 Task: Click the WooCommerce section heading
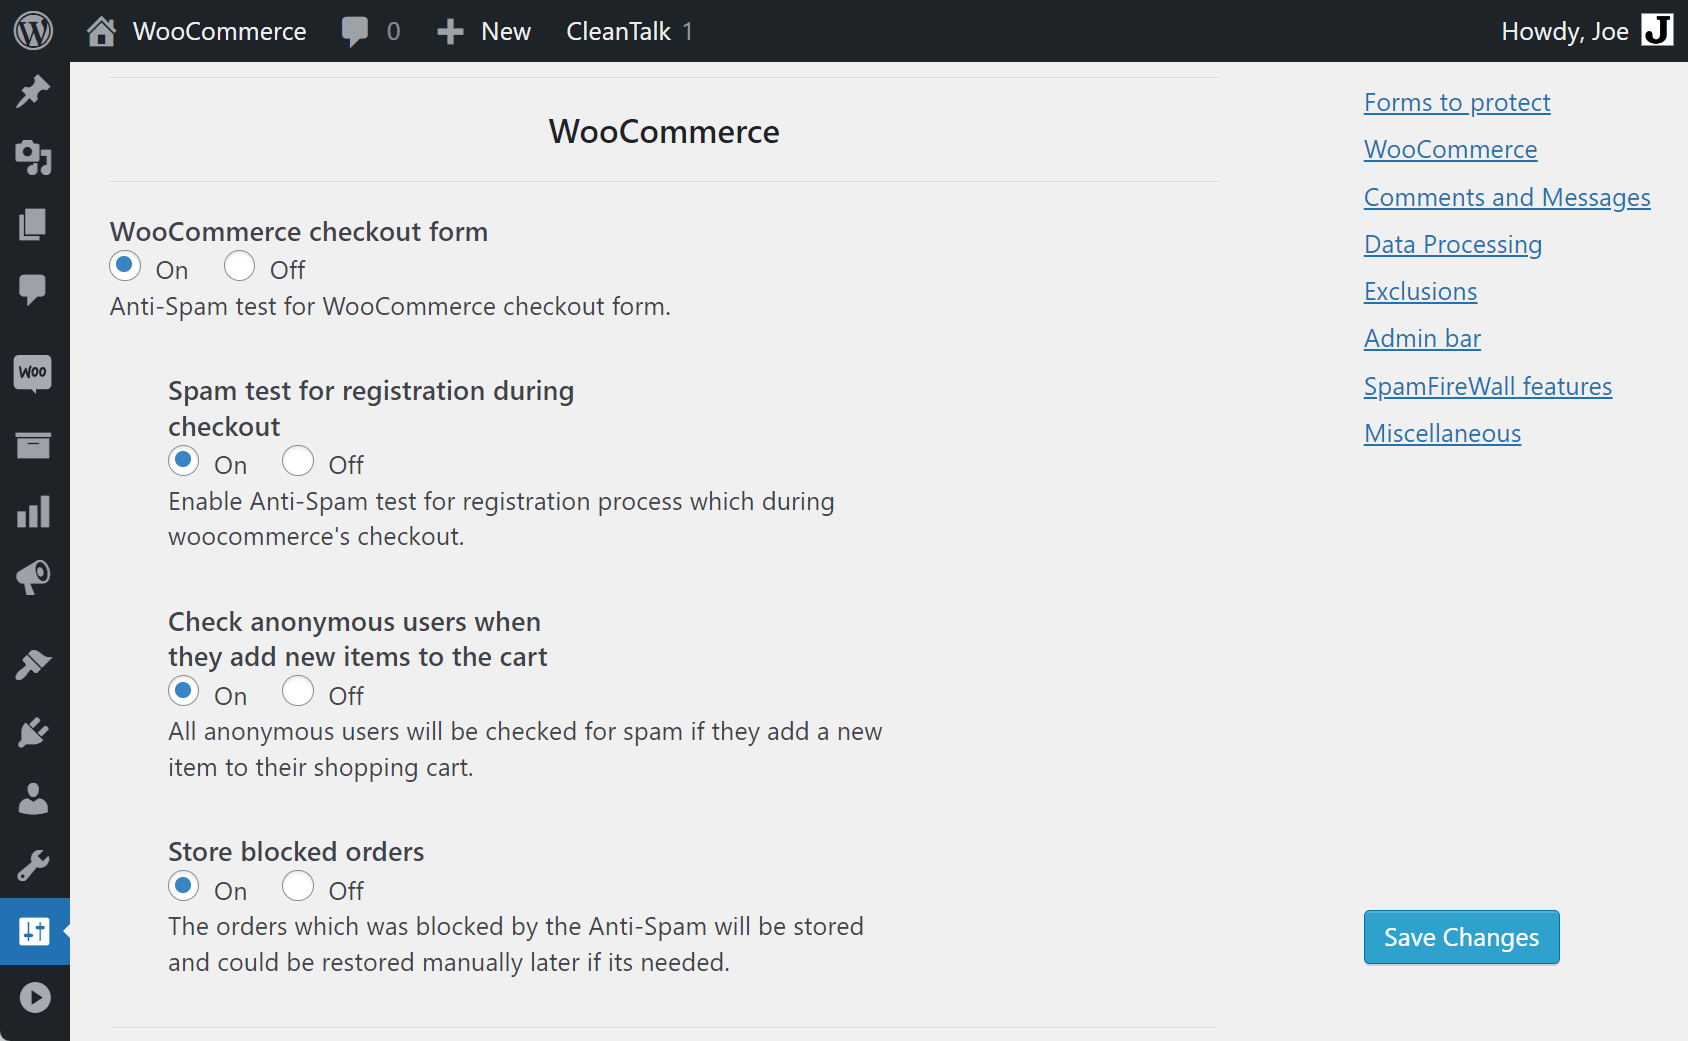click(x=664, y=131)
